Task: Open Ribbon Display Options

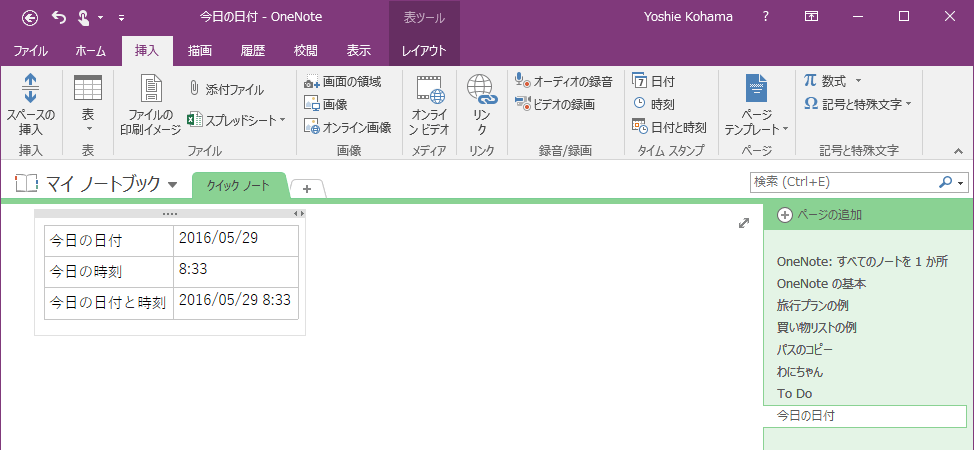Action: point(811,17)
